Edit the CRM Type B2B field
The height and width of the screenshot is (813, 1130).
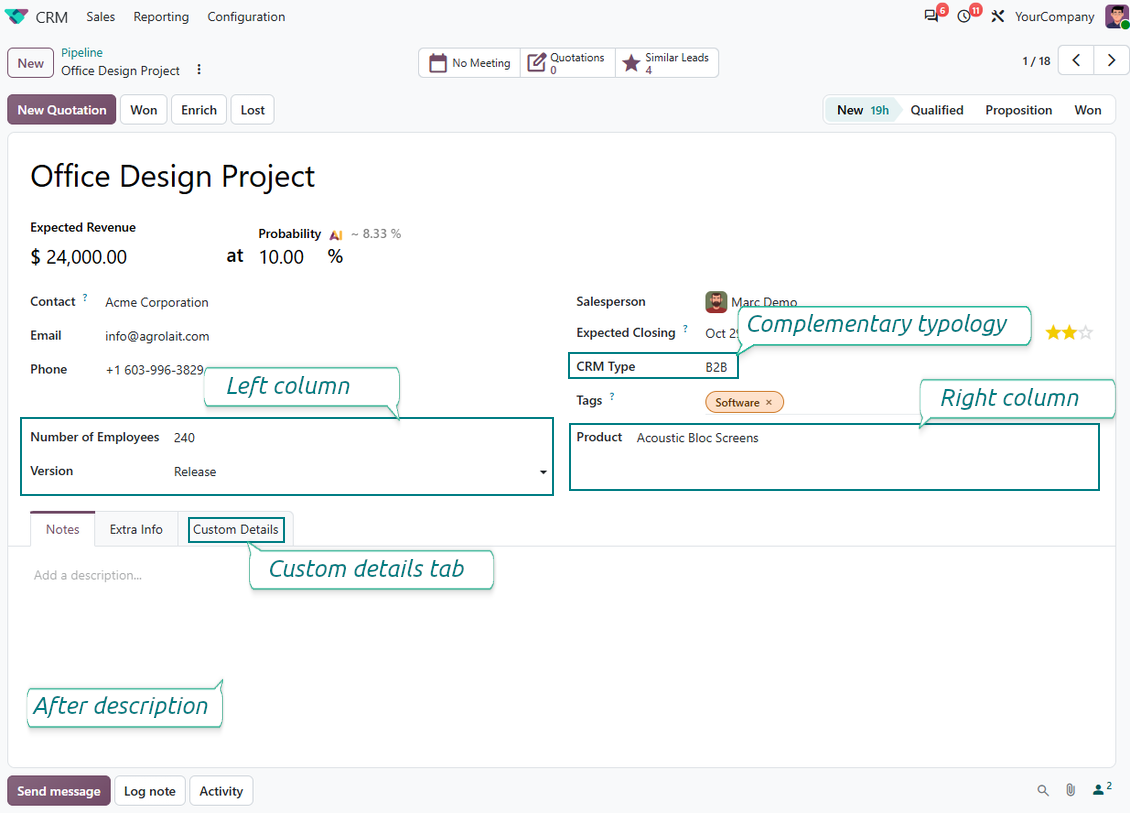(x=716, y=367)
